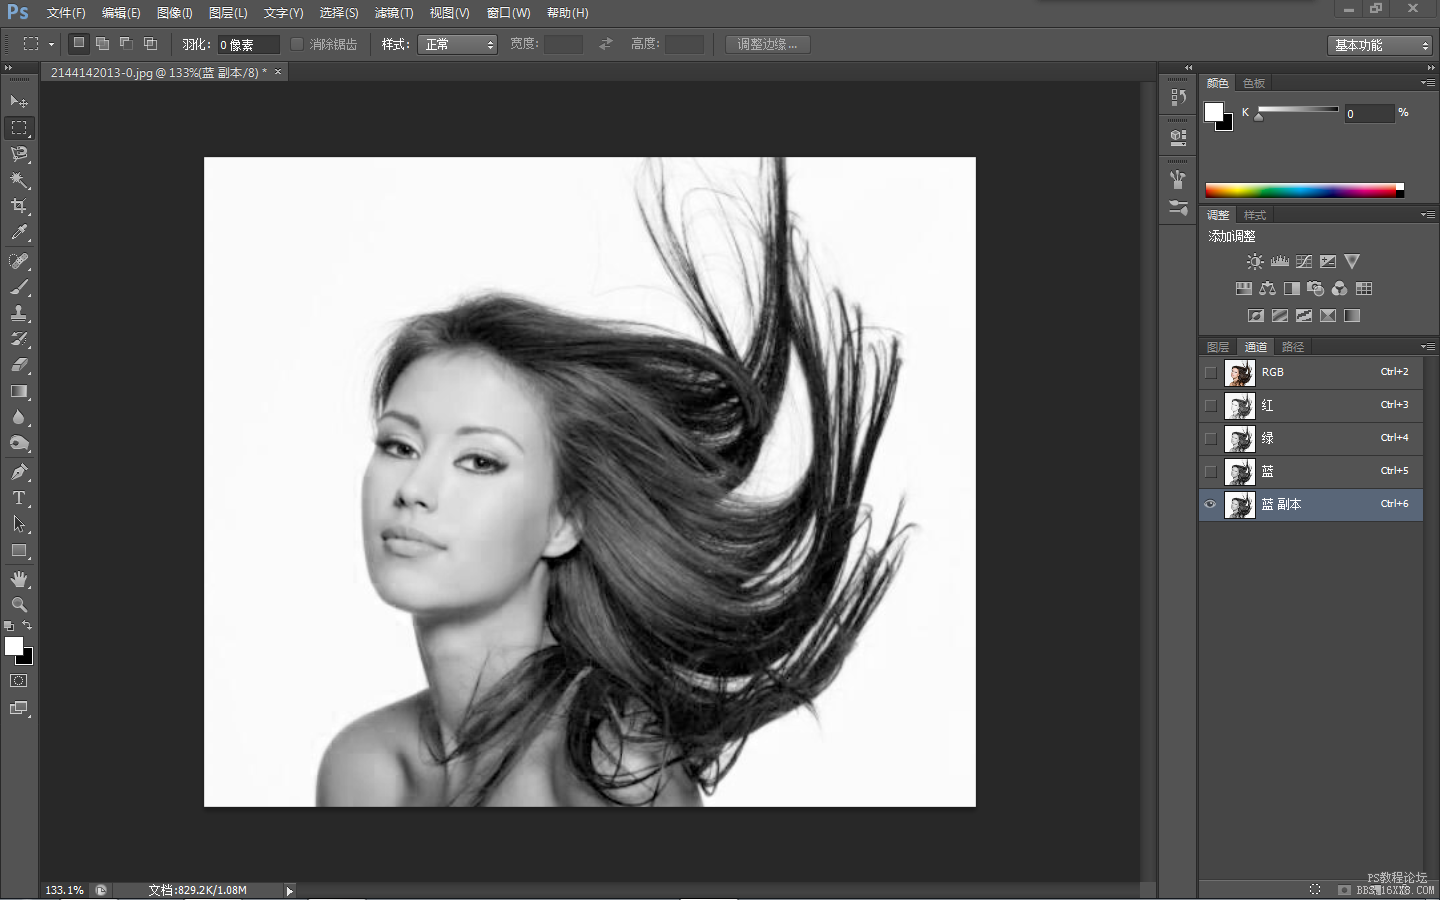Switch to the 样式 styles tab
The height and width of the screenshot is (900, 1440).
click(x=1255, y=215)
